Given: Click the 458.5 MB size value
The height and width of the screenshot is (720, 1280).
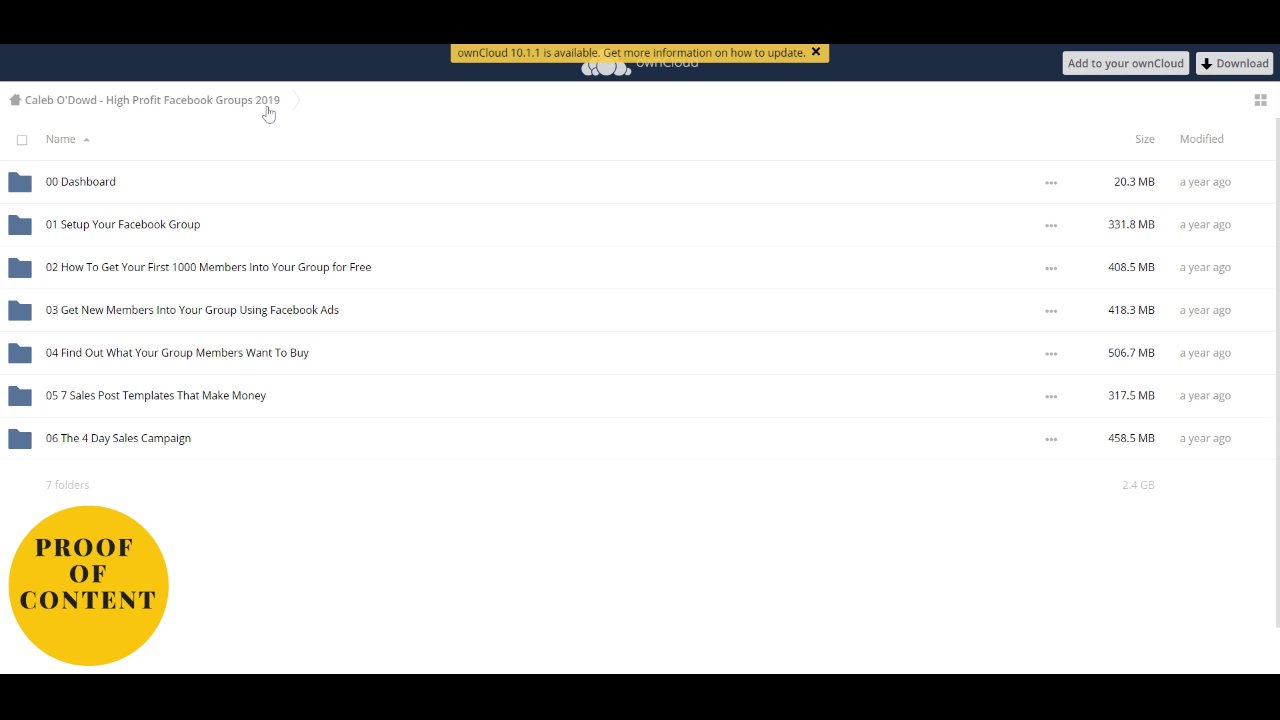Looking at the screenshot, I should click(x=1131, y=438).
